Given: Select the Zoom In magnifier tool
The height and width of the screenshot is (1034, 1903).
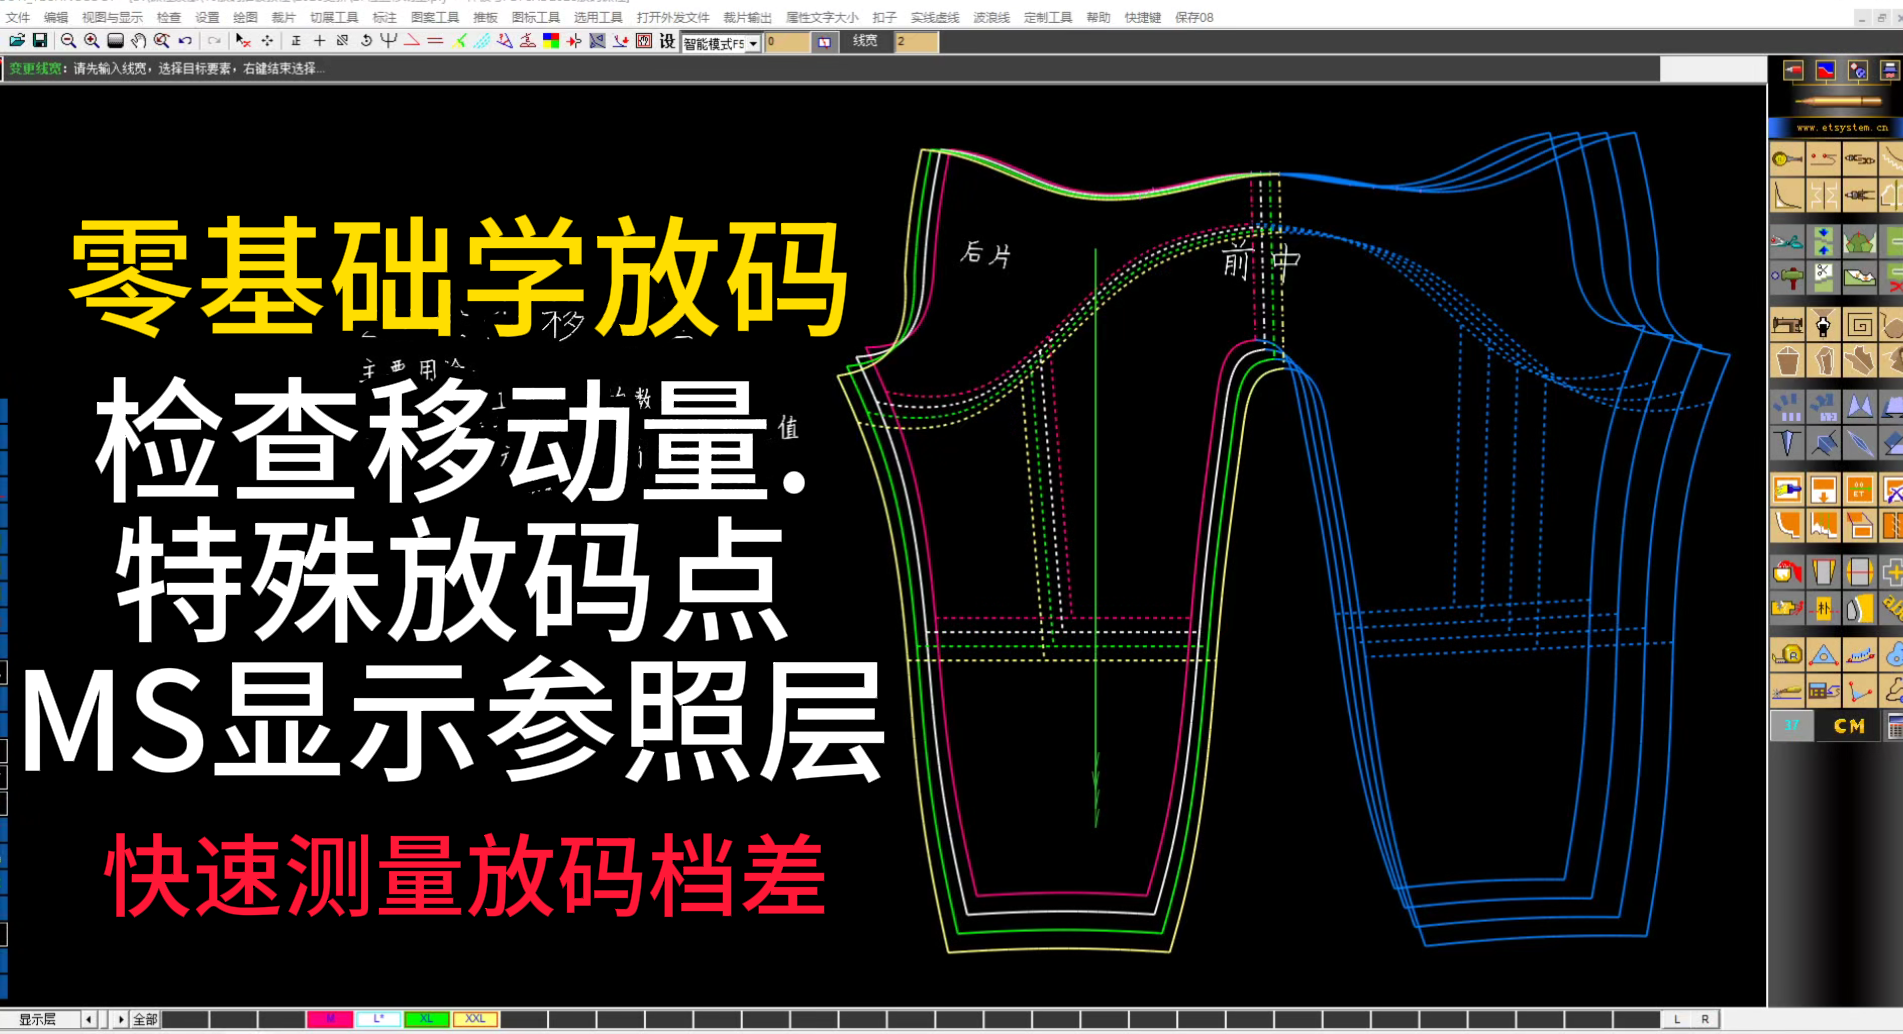Looking at the screenshot, I should click(x=91, y=41).
